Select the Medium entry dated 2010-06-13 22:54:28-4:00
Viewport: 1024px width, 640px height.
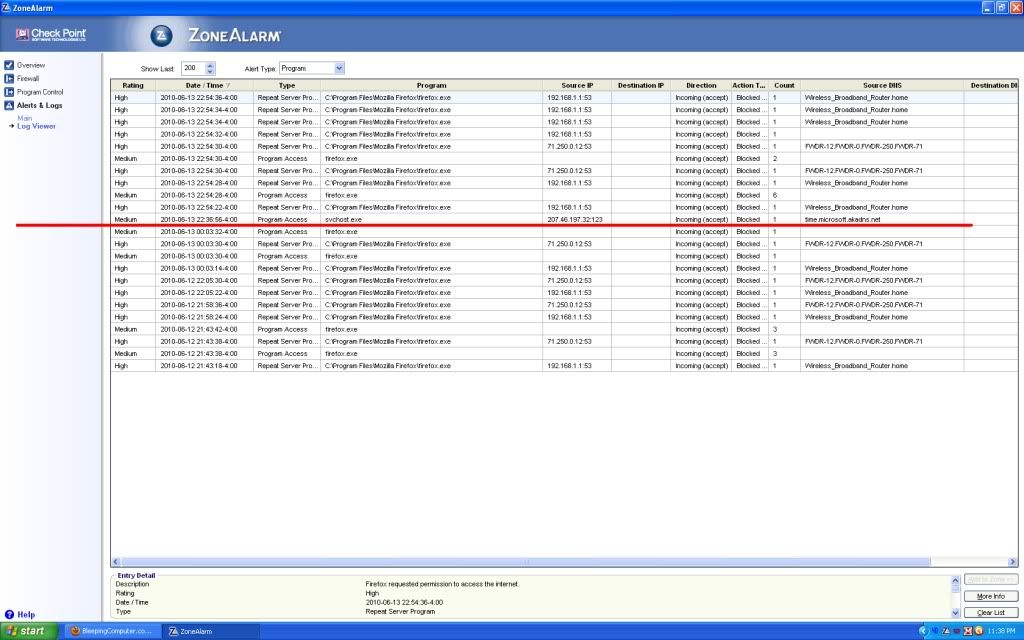[564, 195]
